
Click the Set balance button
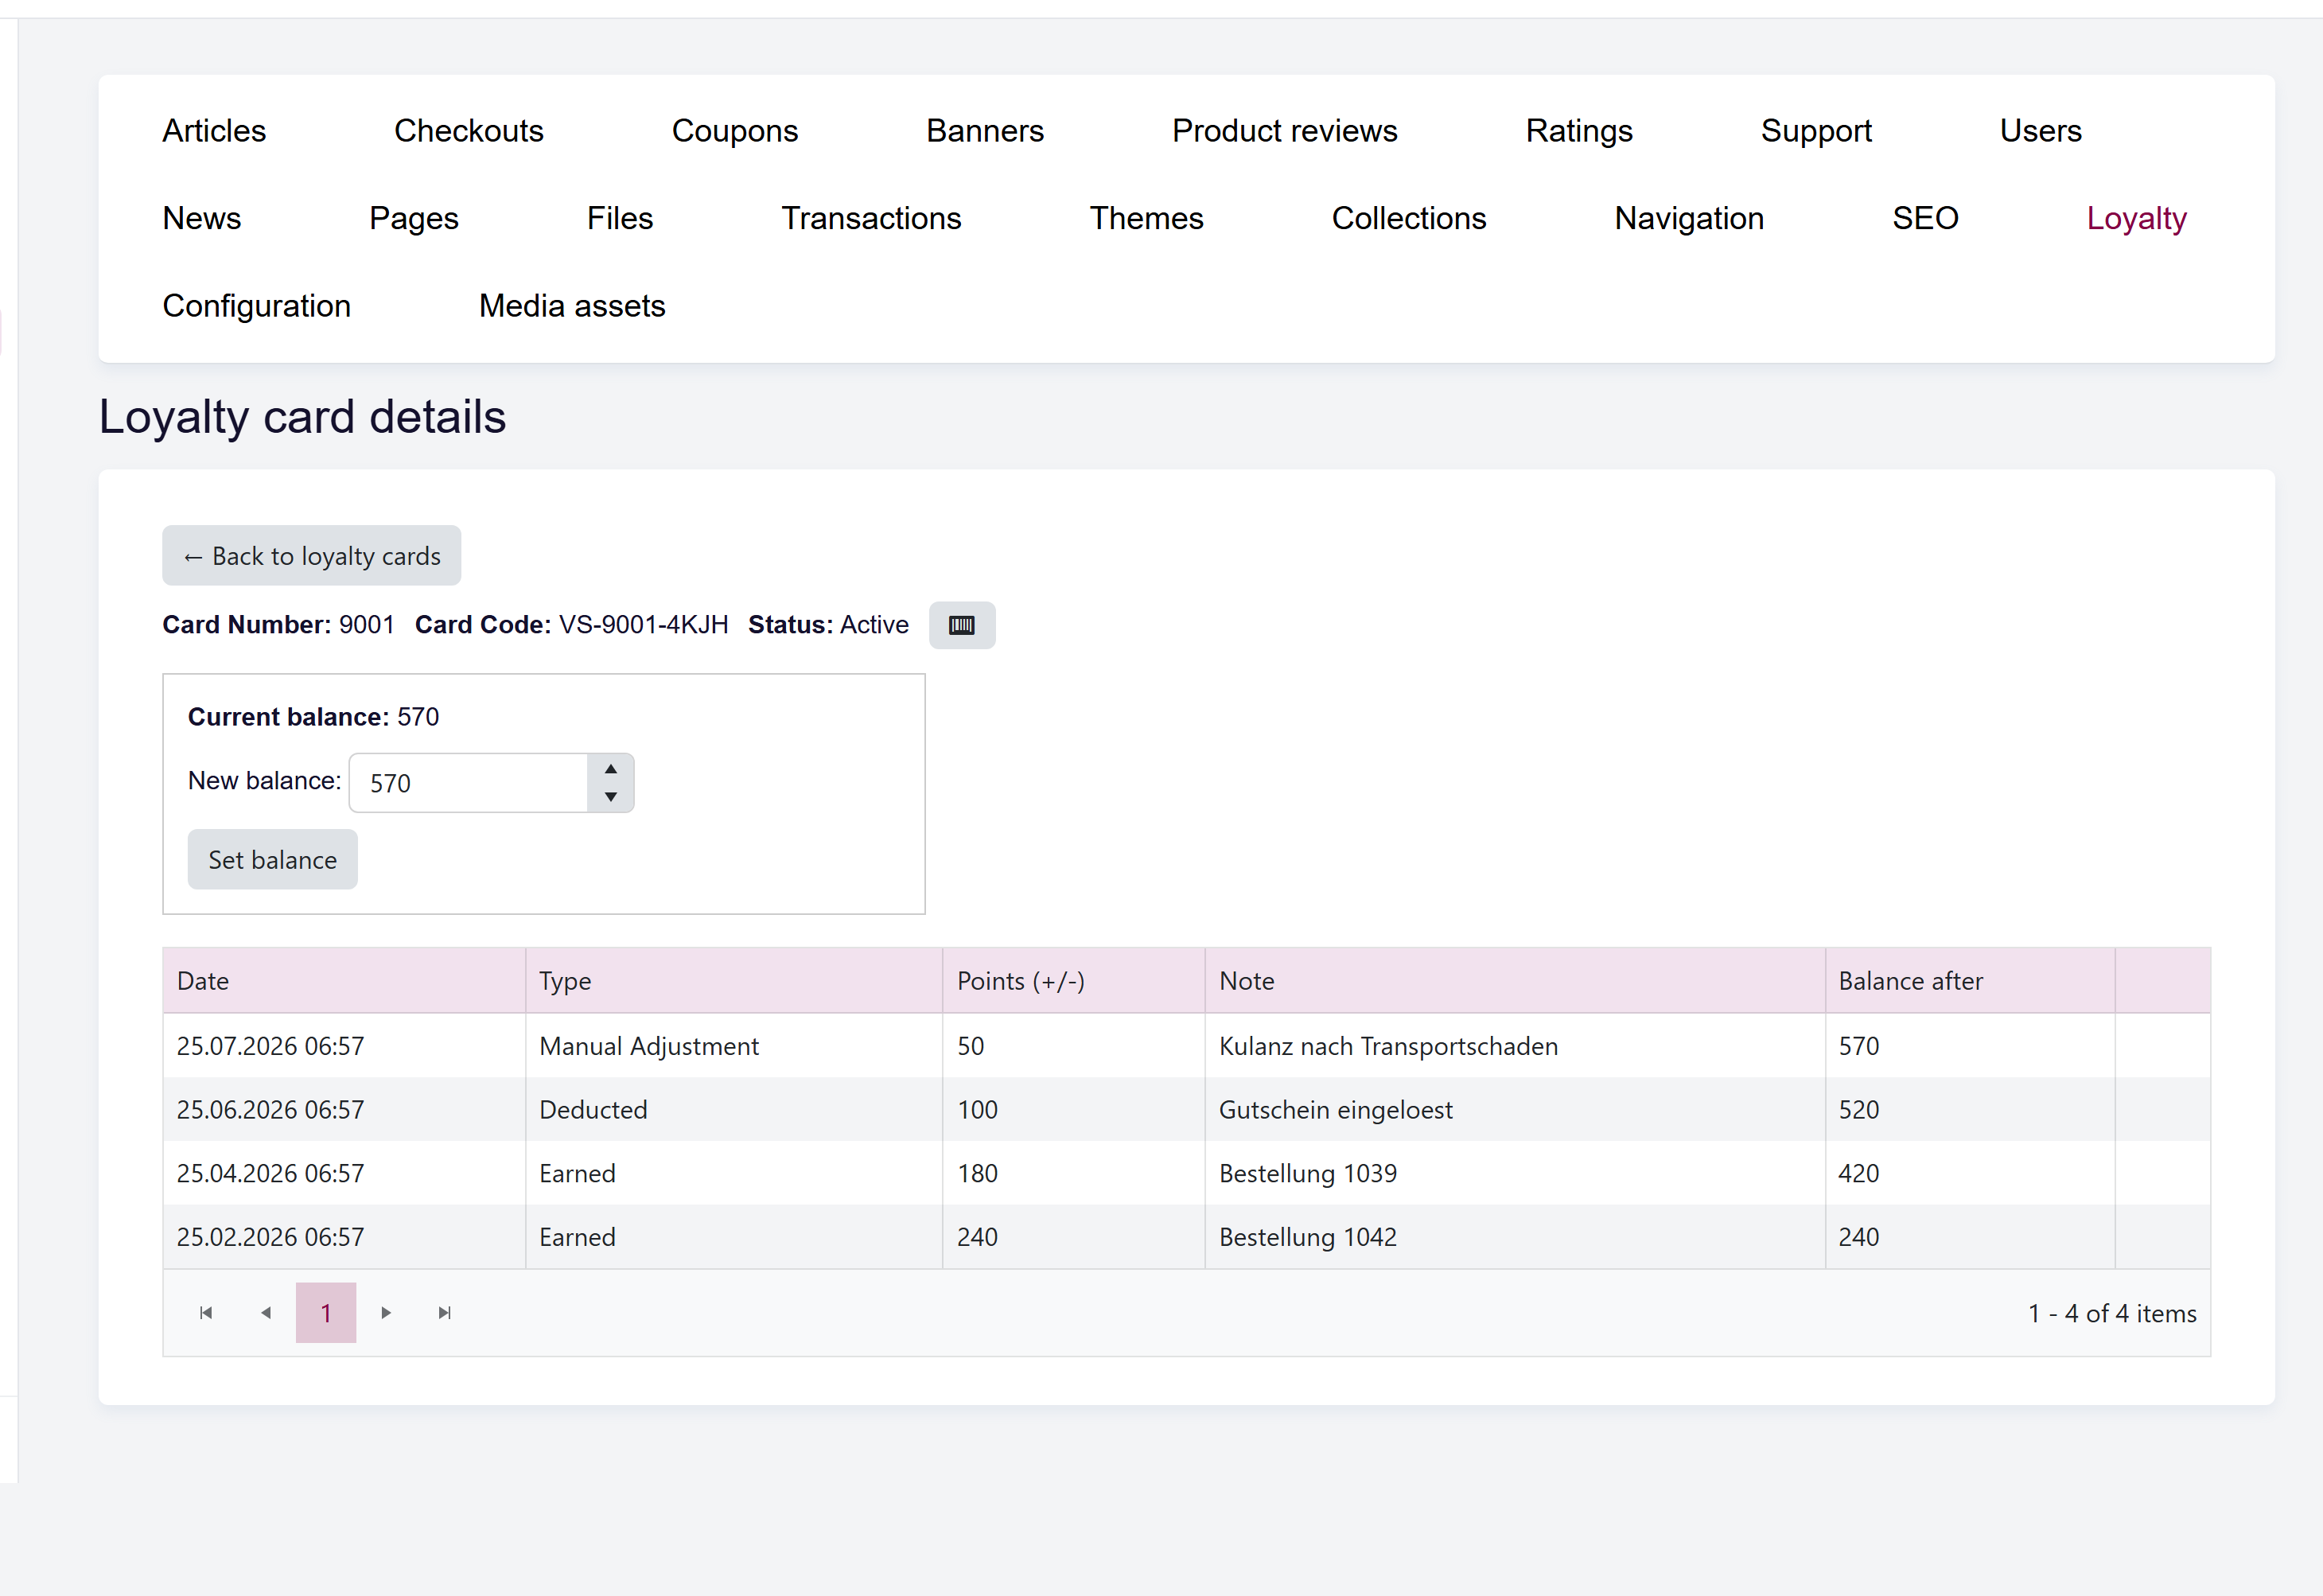point(272,859)
